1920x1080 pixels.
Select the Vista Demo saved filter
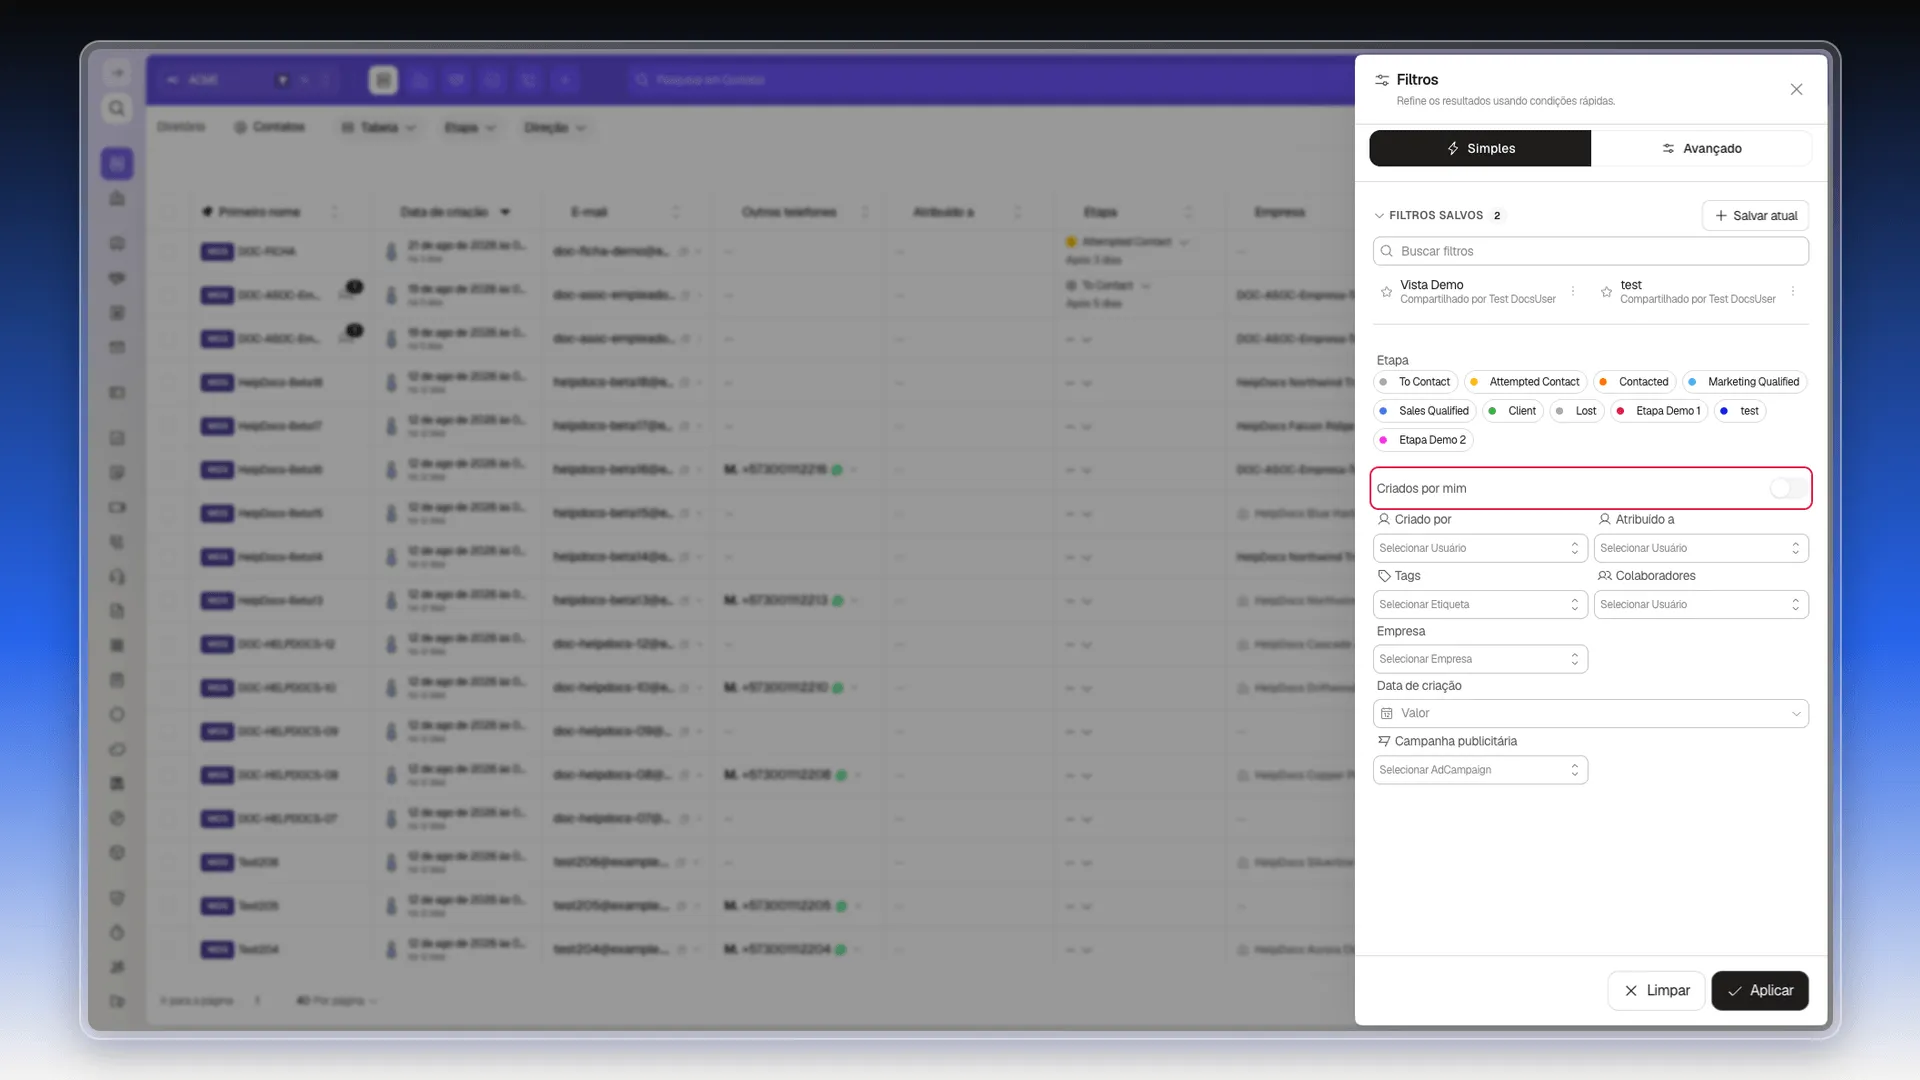tap(1477, 291)
